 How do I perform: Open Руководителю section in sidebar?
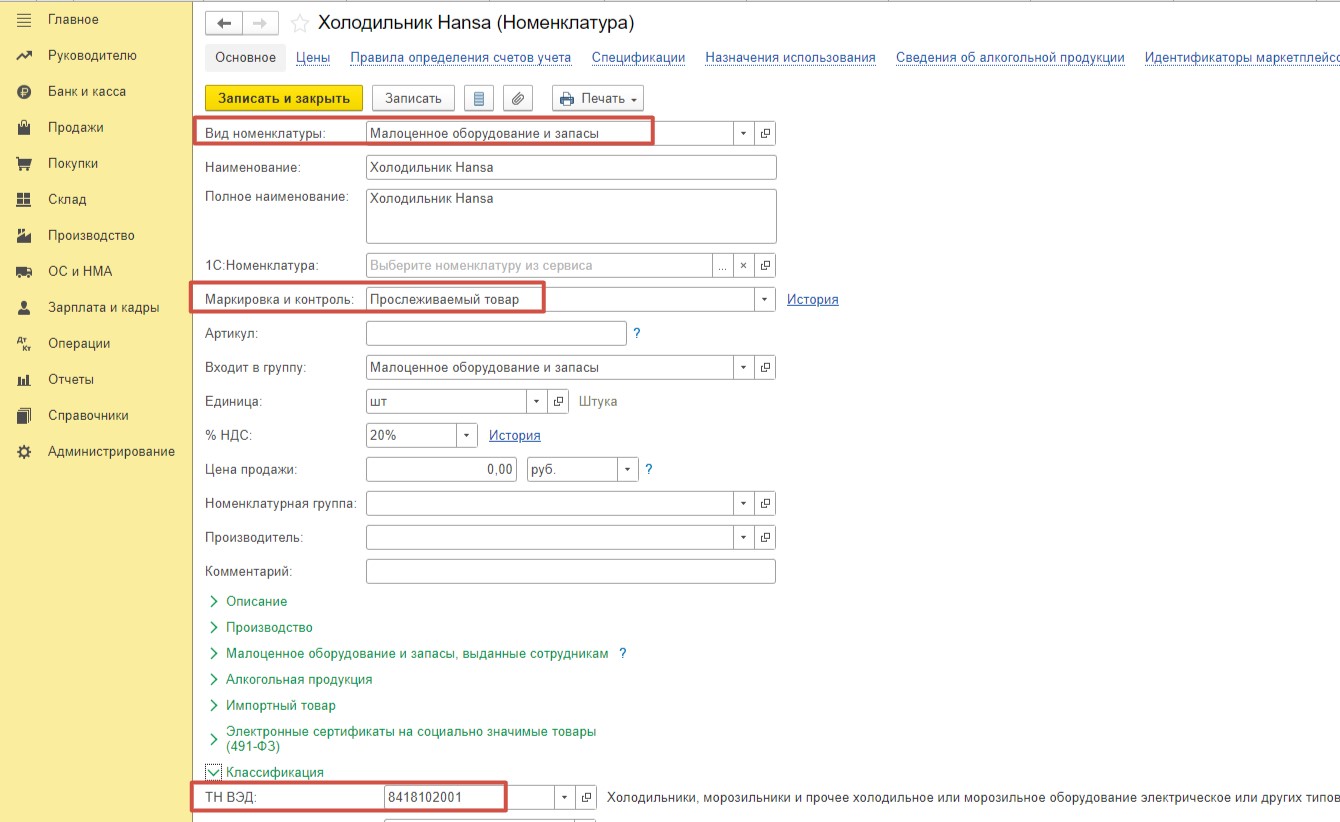(92, 55)
